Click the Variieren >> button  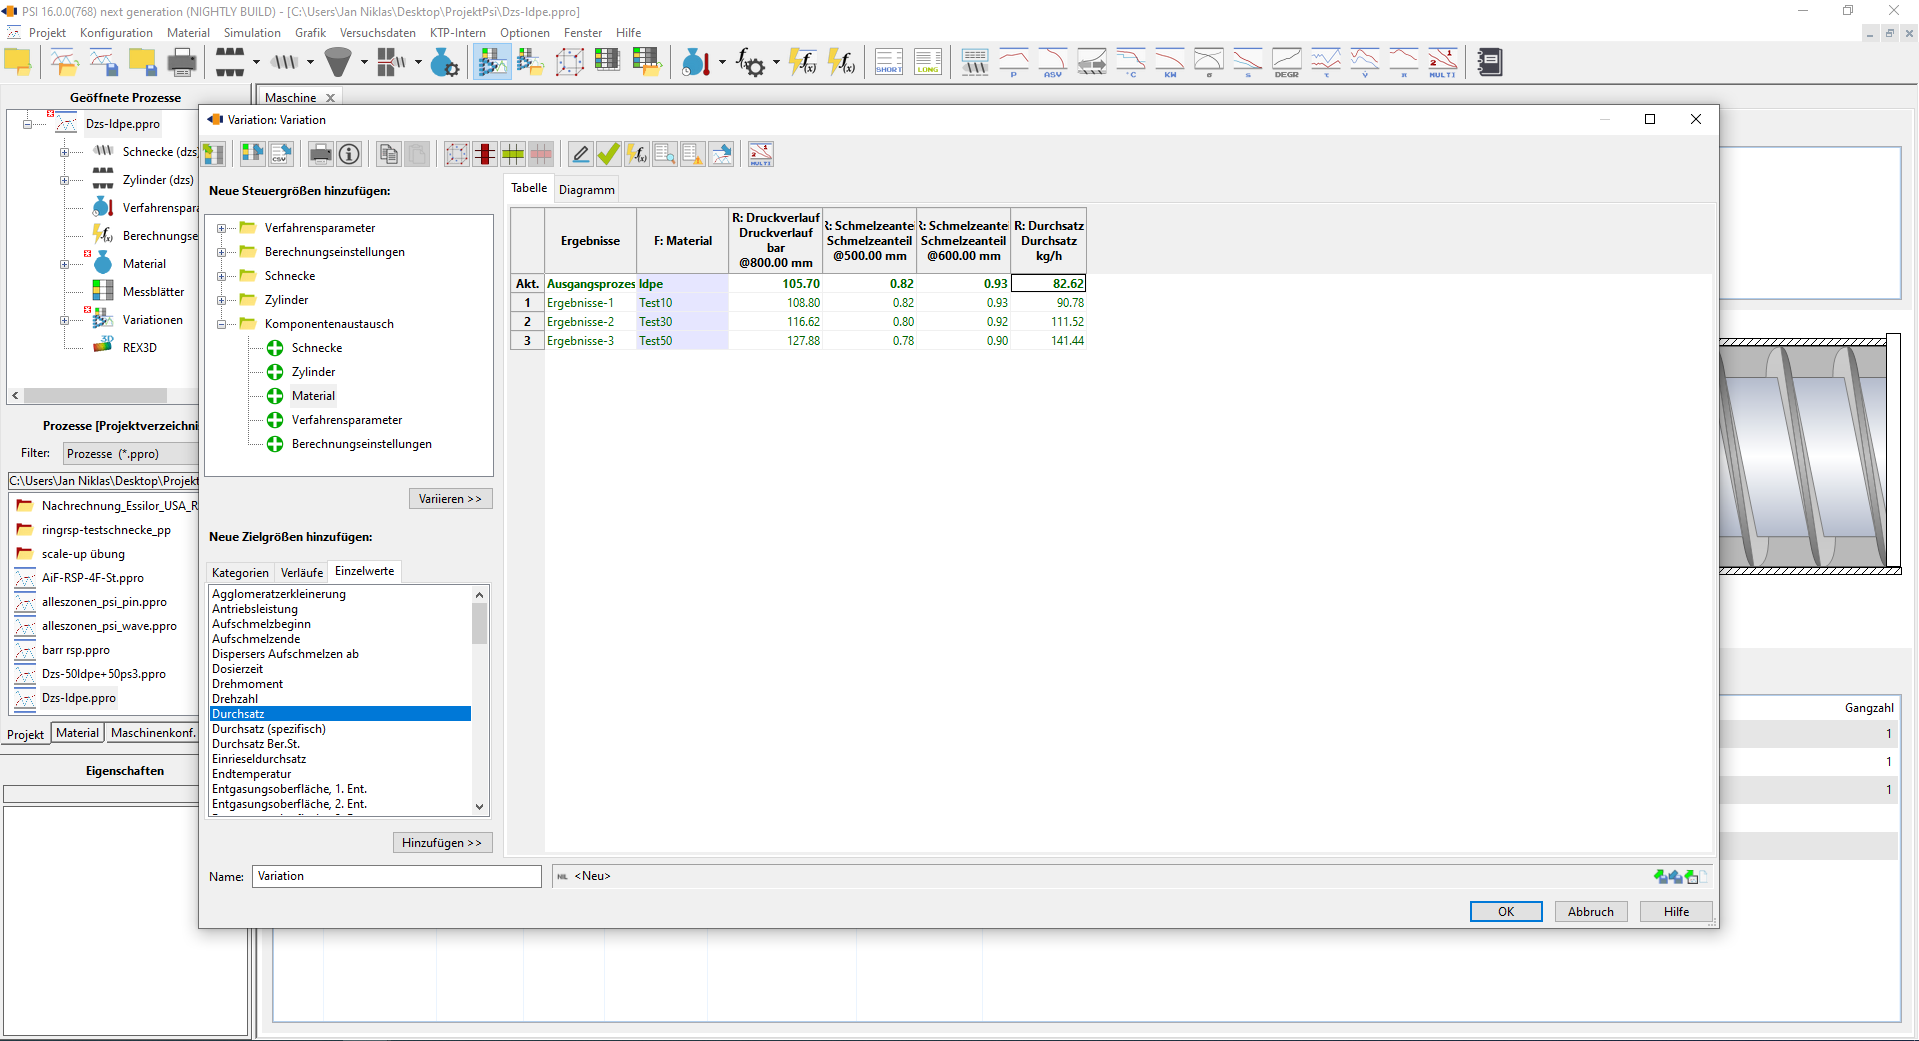450,499
